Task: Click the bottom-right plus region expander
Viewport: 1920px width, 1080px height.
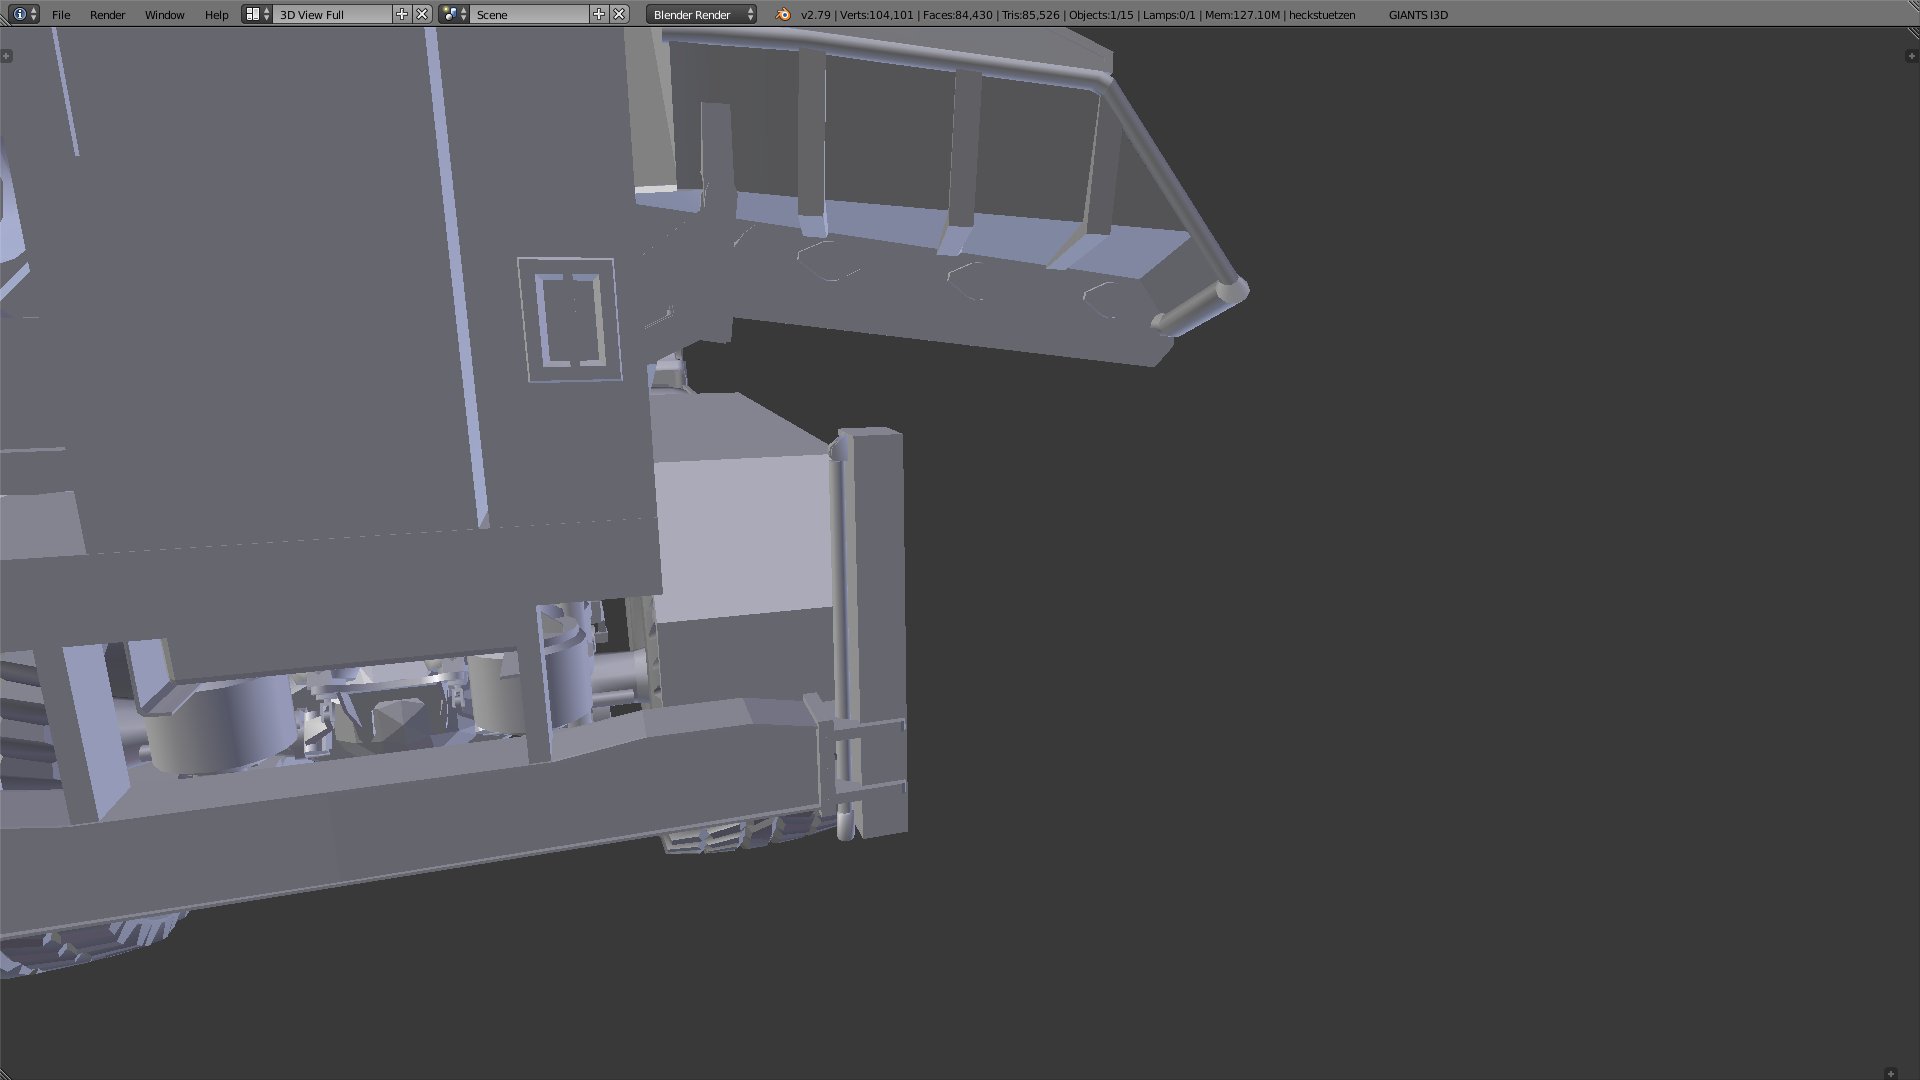Action: point(1890,1074)
